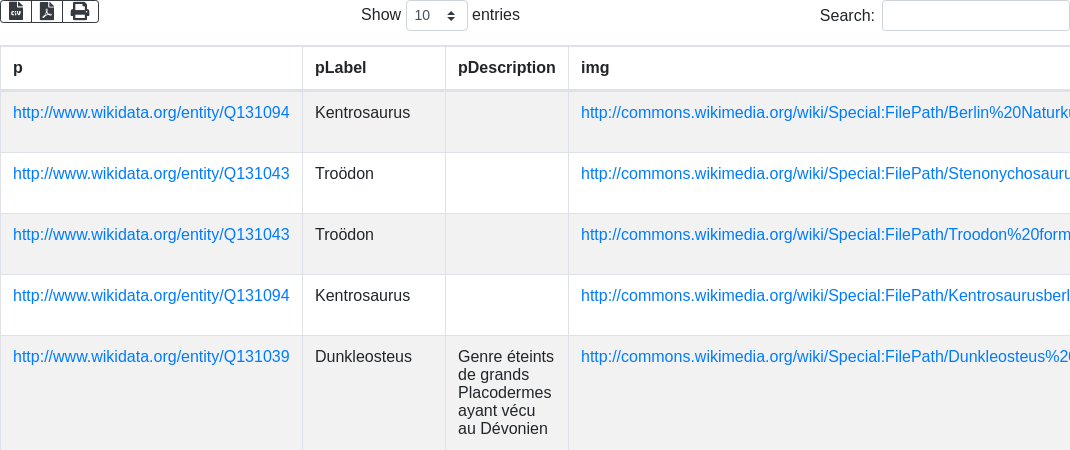Screen dimensions: 1070x450
Task: Open Q131043 link beside the Stenonychosaurus image
Action: pyautogui.click(x=151, y=174)
